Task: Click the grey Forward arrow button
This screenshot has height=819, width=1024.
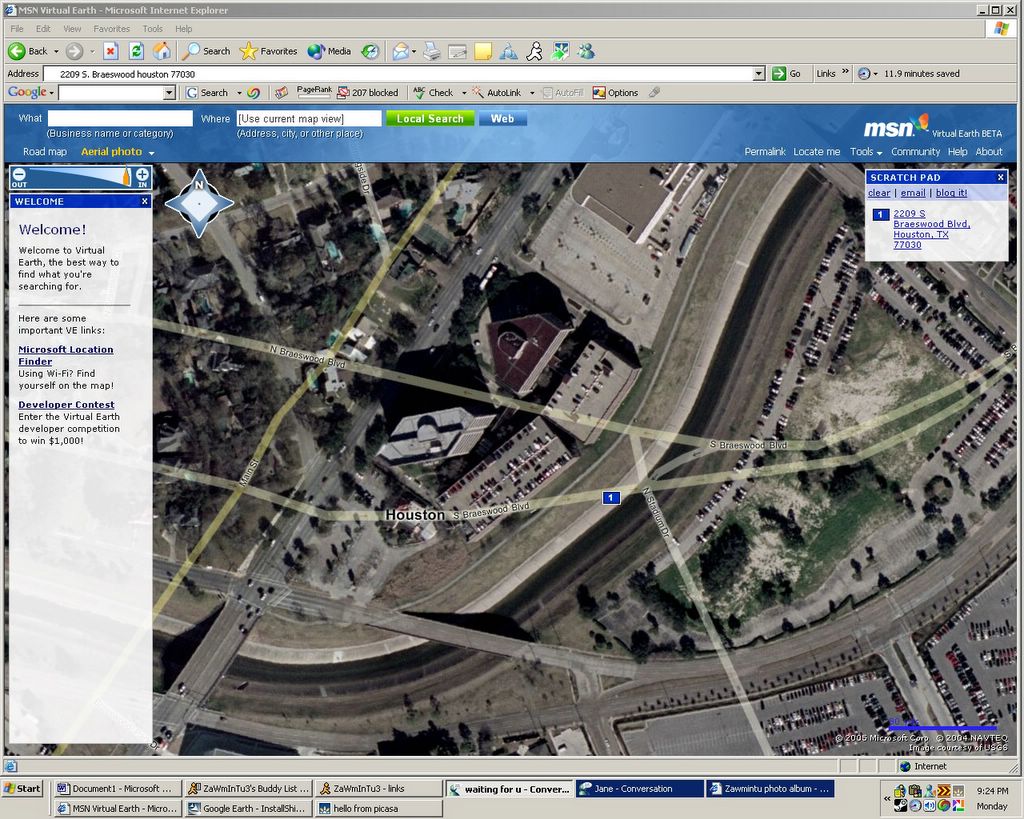Action: [74, 51]
